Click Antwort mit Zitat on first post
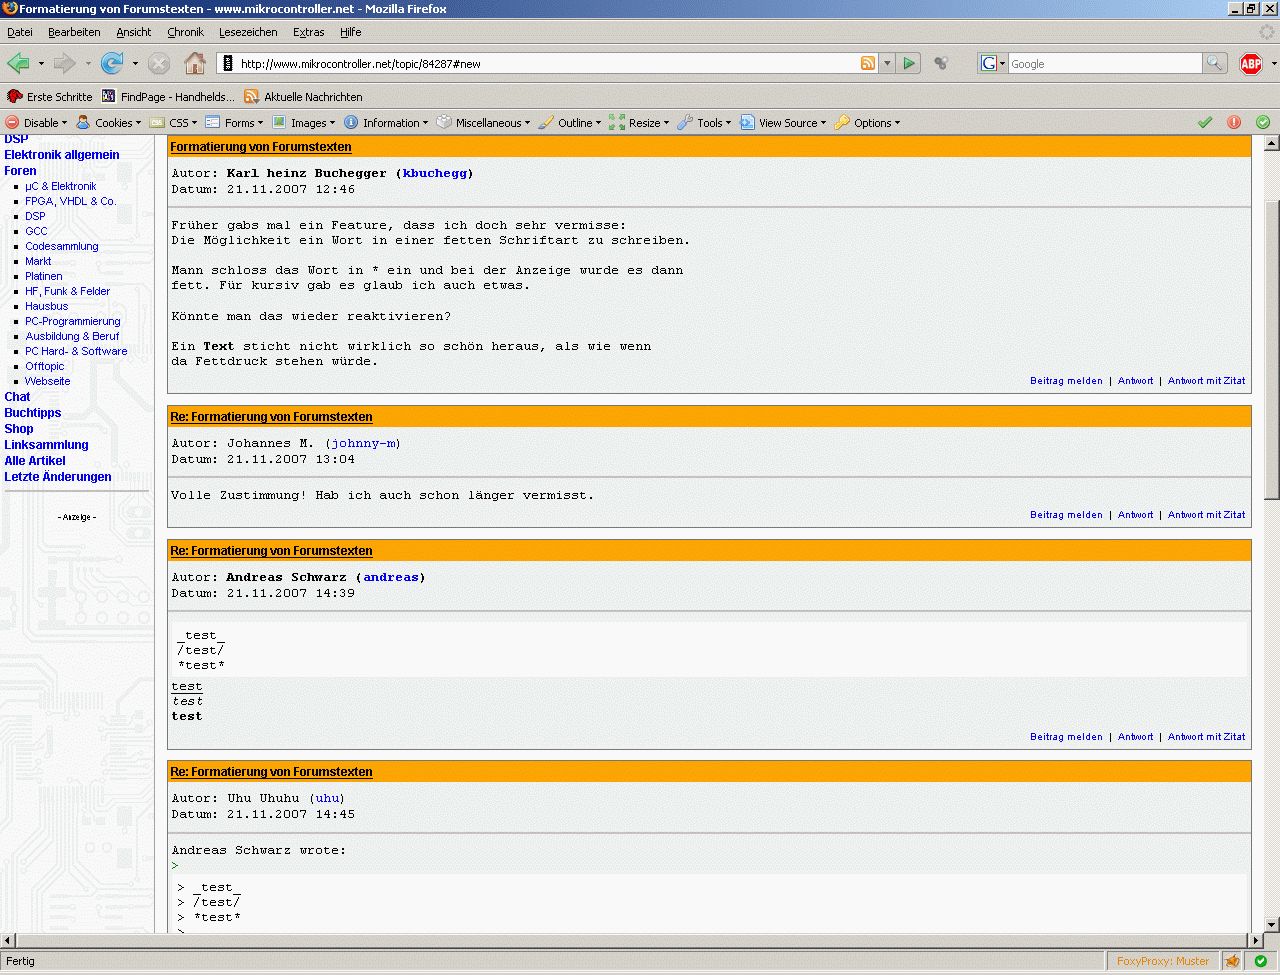This screenshot has width=1280, height=975. point(1206,381)
